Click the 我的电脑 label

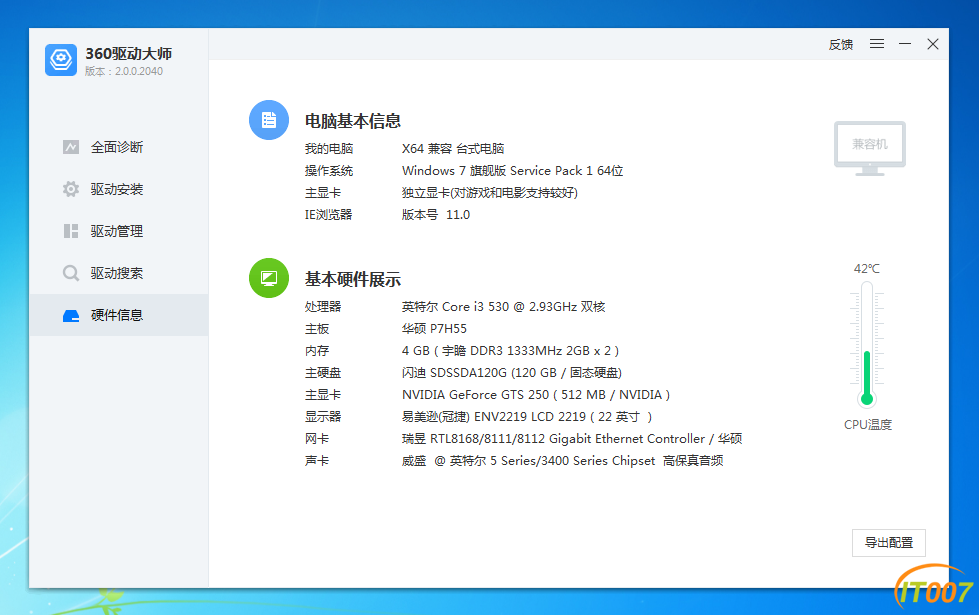coord(328,149)
